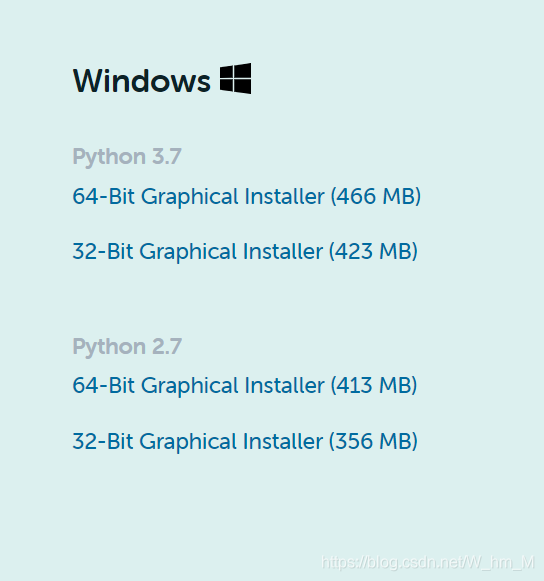Image resolution: width=544 pixels, height=581 pixels.
Task: Get the 32-bit installer under Python 2.7
Action: pos(245,441)
